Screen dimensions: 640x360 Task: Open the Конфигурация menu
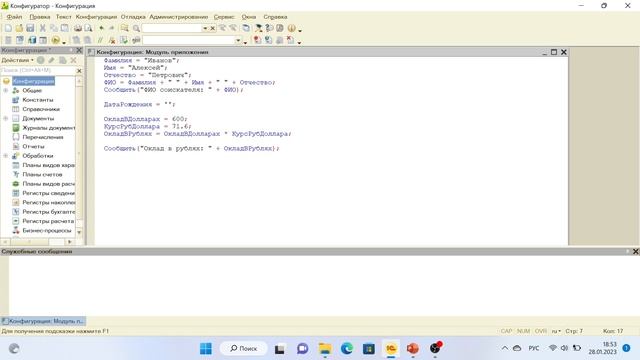click(x=96, y=17)
